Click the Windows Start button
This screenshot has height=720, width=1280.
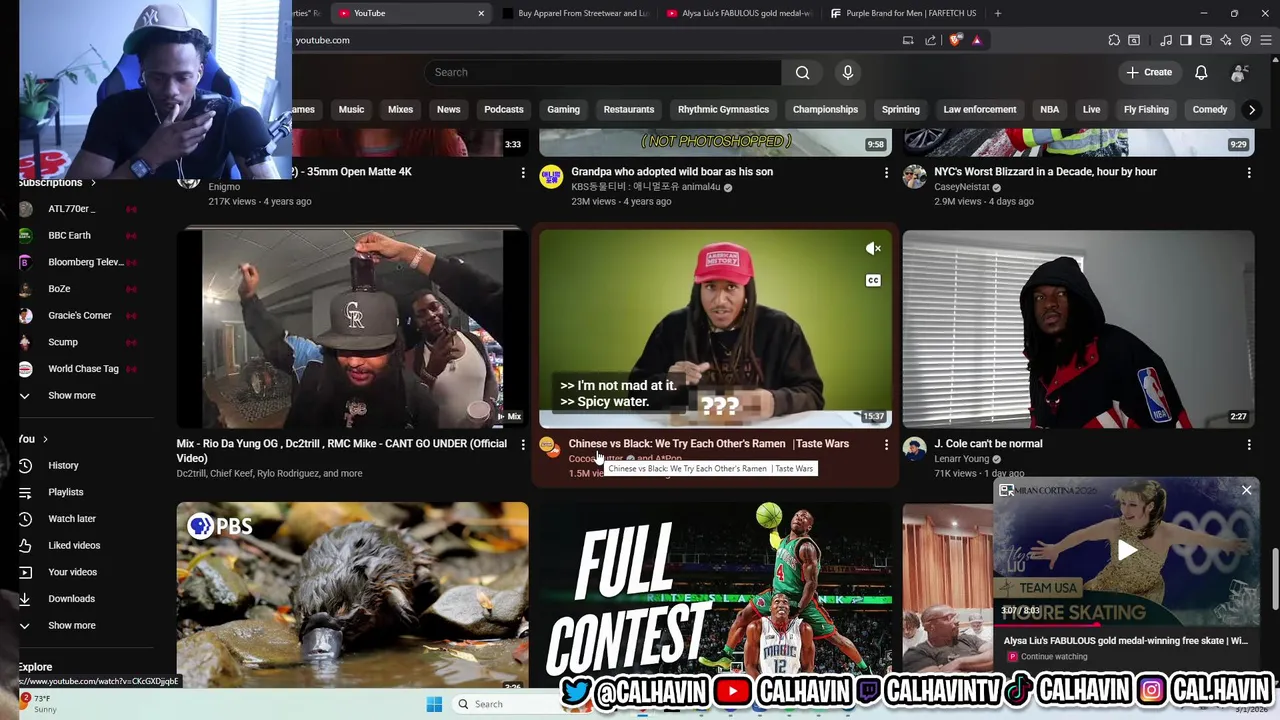(x=434, y=704)
